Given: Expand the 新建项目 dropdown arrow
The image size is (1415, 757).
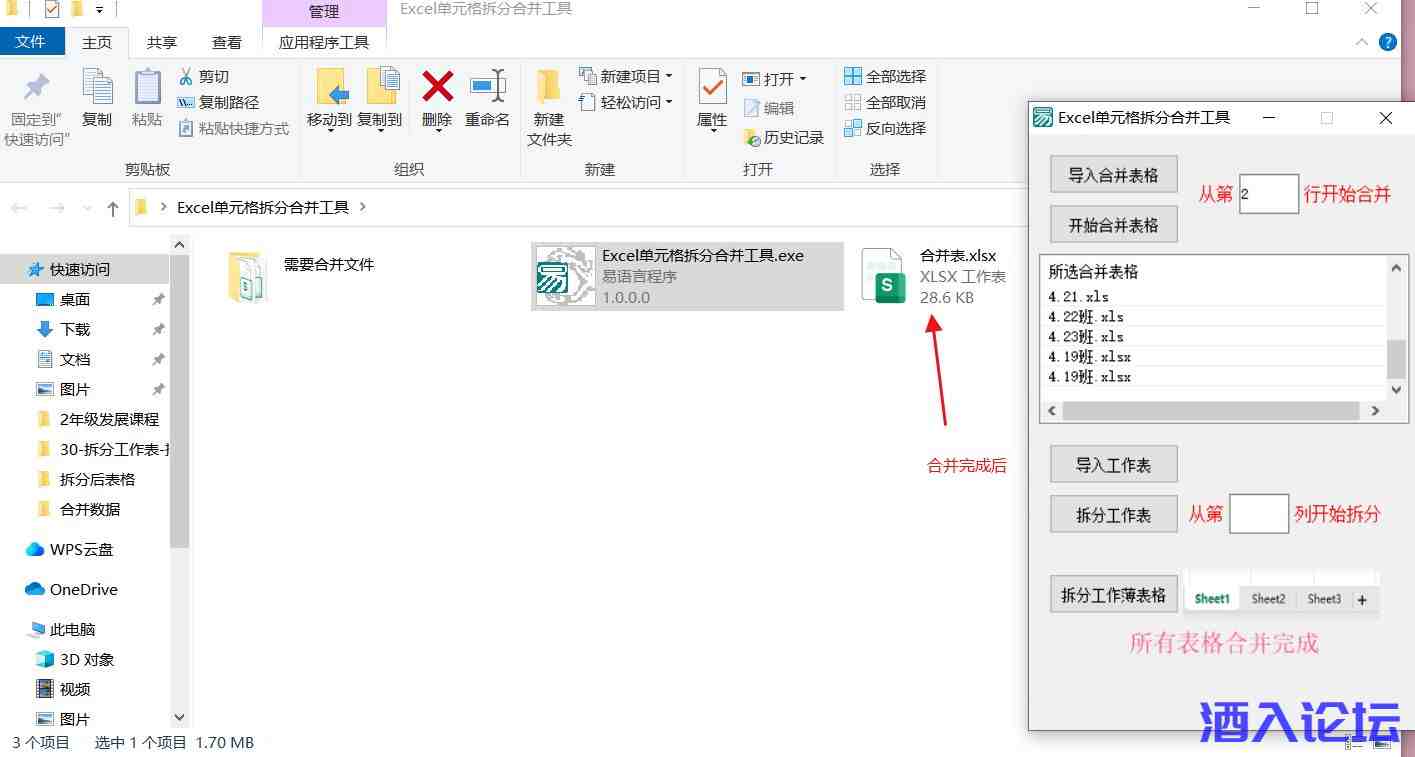Looking at the screenshot, I should 669,77.
